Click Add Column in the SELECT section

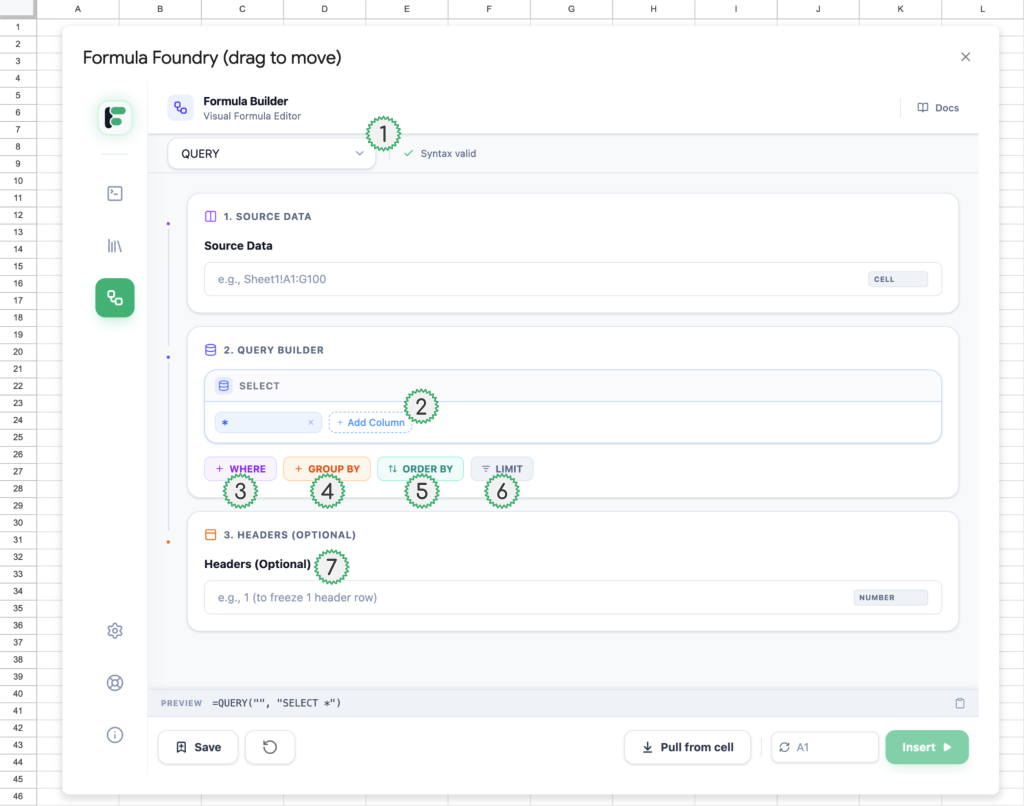tap(370, 423)
